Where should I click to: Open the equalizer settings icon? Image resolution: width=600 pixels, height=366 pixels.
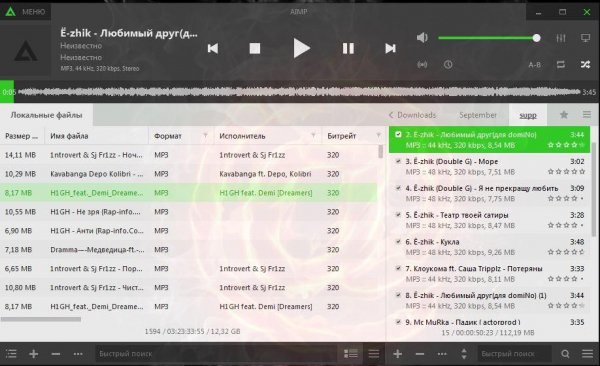coord(561,38)
